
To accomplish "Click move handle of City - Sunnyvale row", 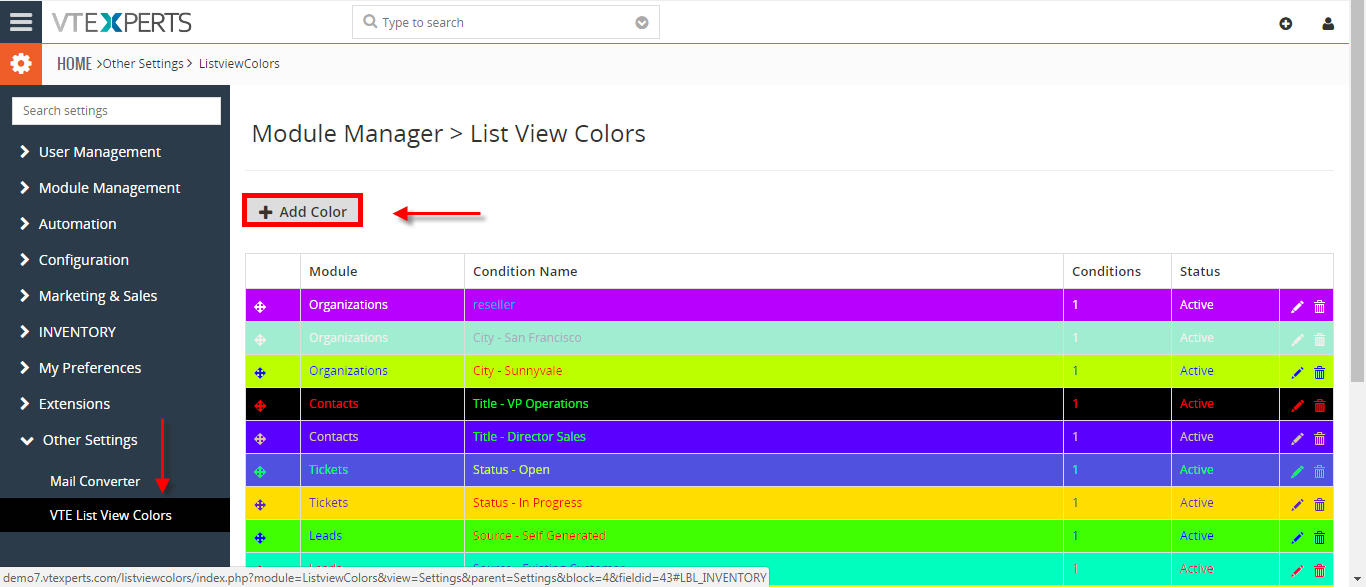I will click(260, 372).
